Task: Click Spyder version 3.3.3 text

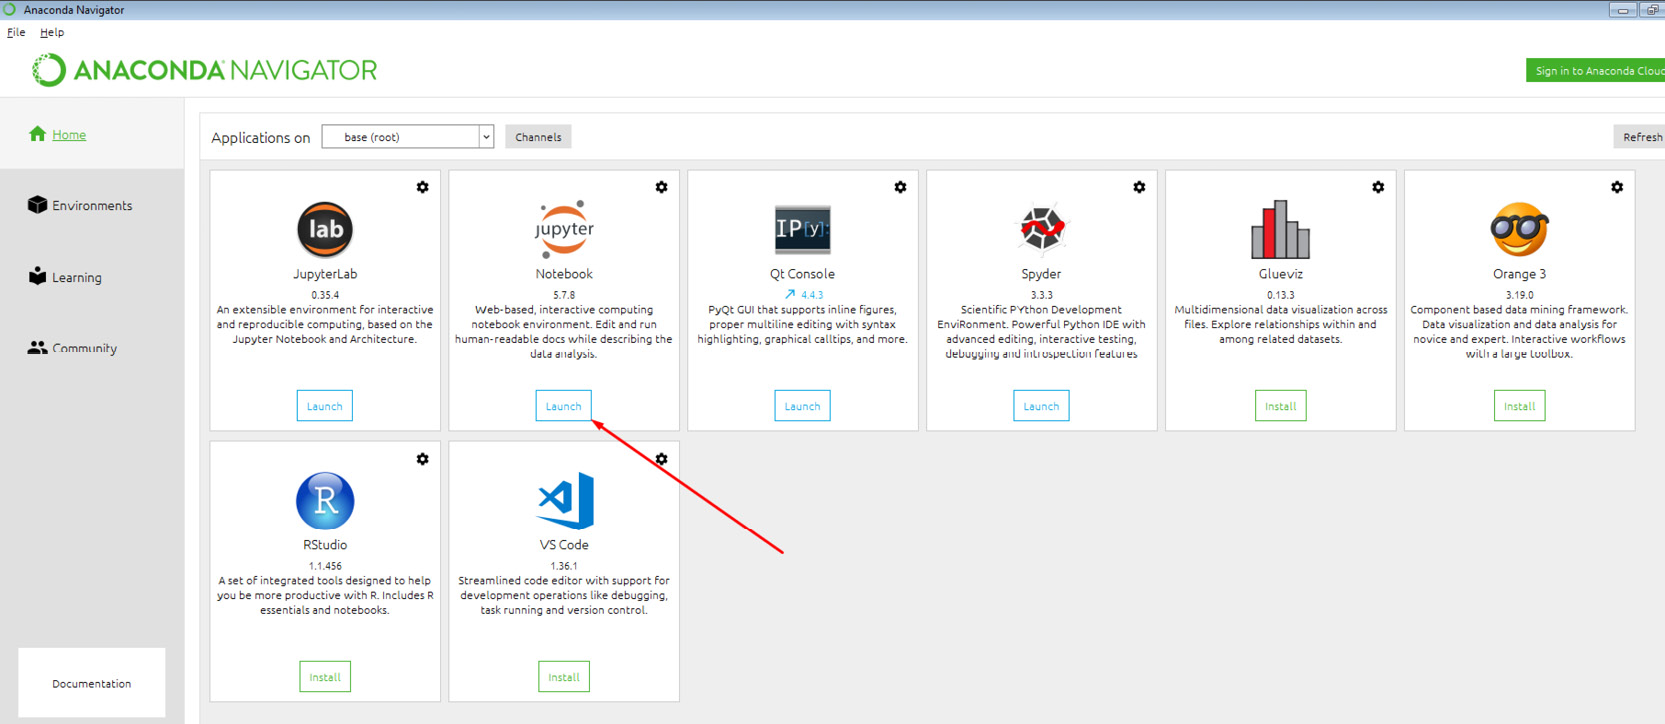Action: click(1041, 295)
